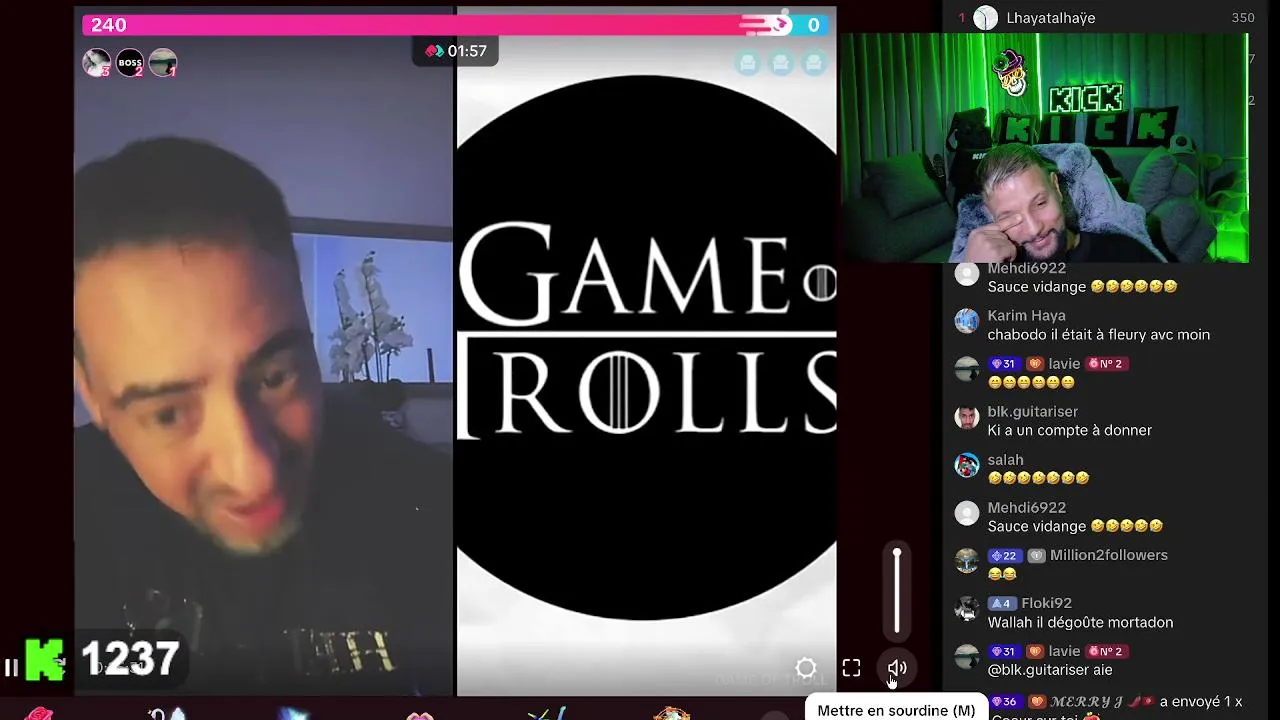Open the rank 1 top gifter avatar
This screenshot has height=720, width=1280.
pyautogui.click(x=163, y=63)
